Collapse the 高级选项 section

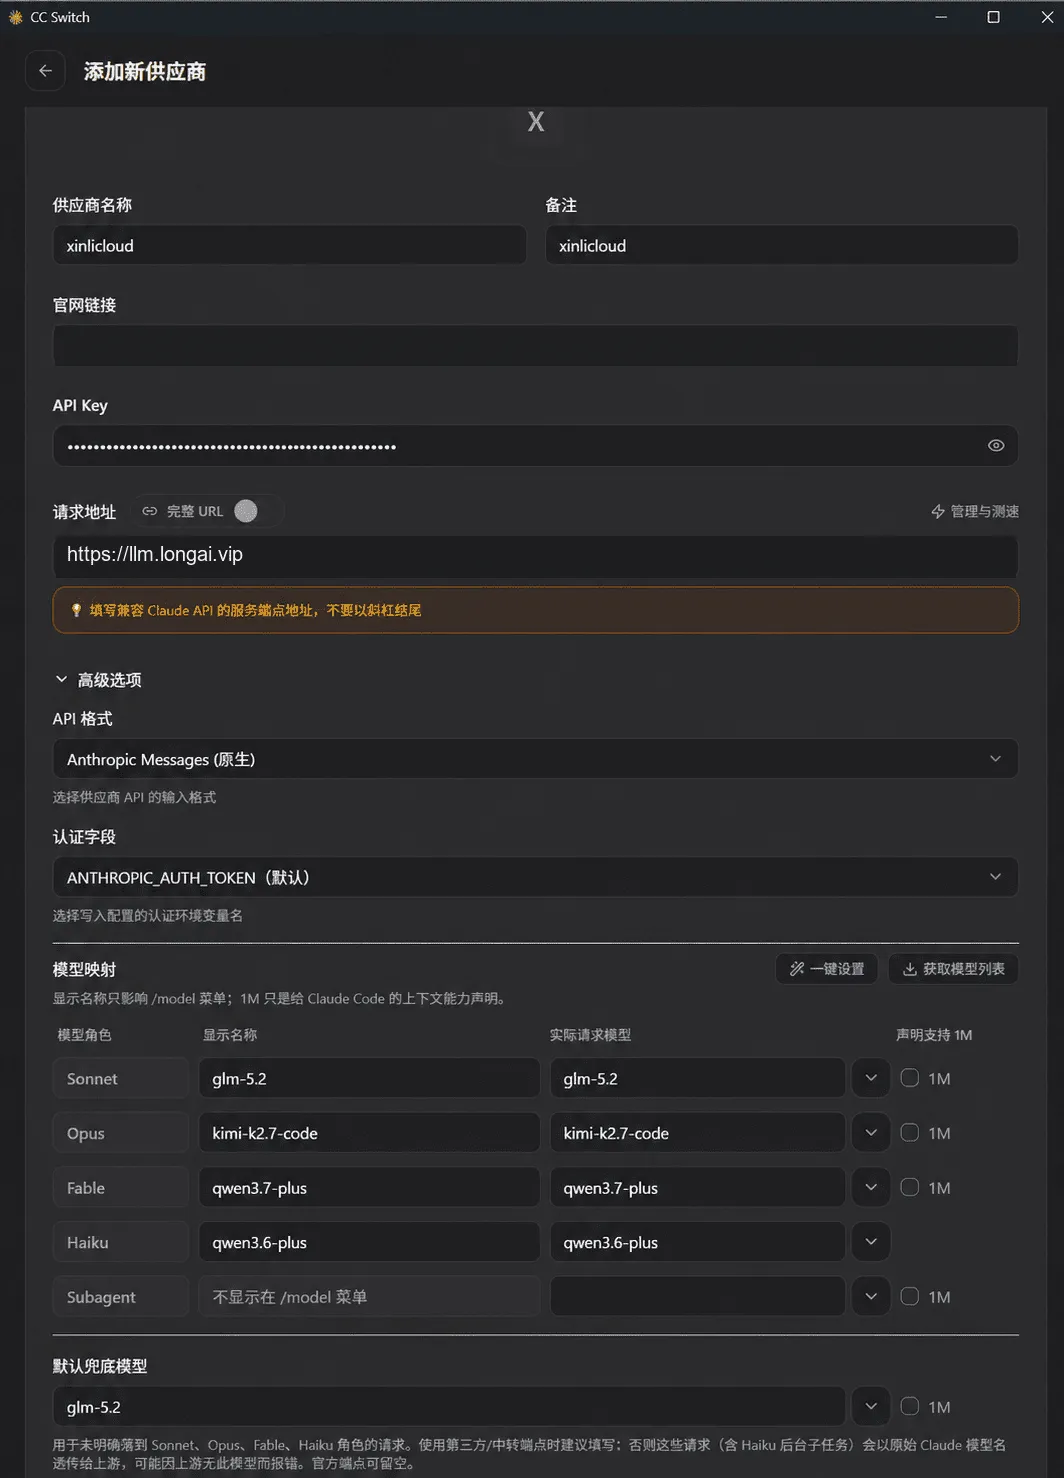[x=98, y=680]
